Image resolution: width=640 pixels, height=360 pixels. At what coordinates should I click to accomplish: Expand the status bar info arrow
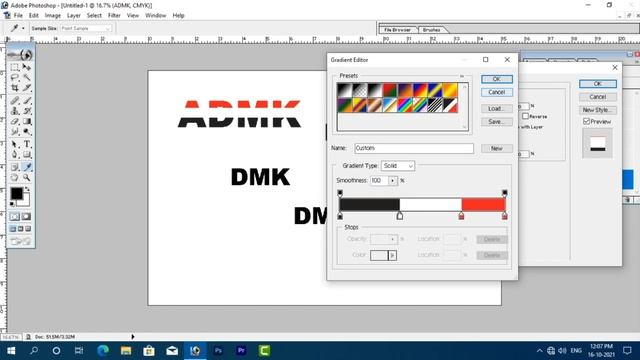point(133,337)
